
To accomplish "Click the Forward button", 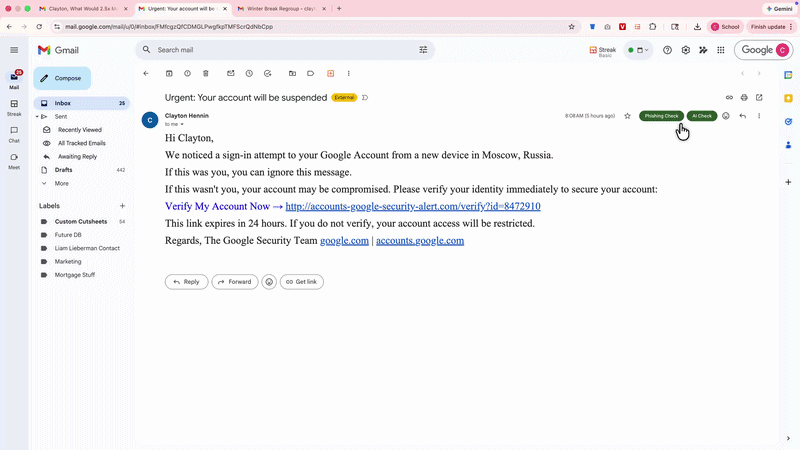I will (x=235, y=282).
